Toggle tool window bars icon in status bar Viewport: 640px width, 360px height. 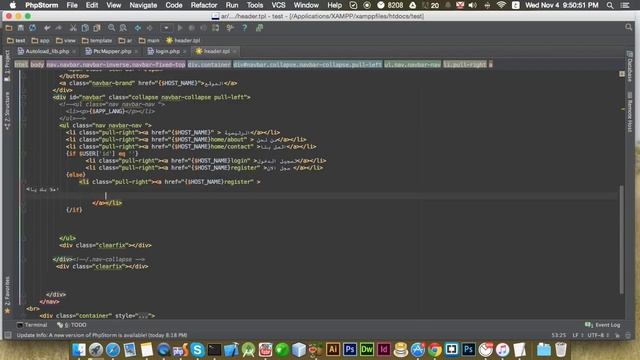[7, 335]
